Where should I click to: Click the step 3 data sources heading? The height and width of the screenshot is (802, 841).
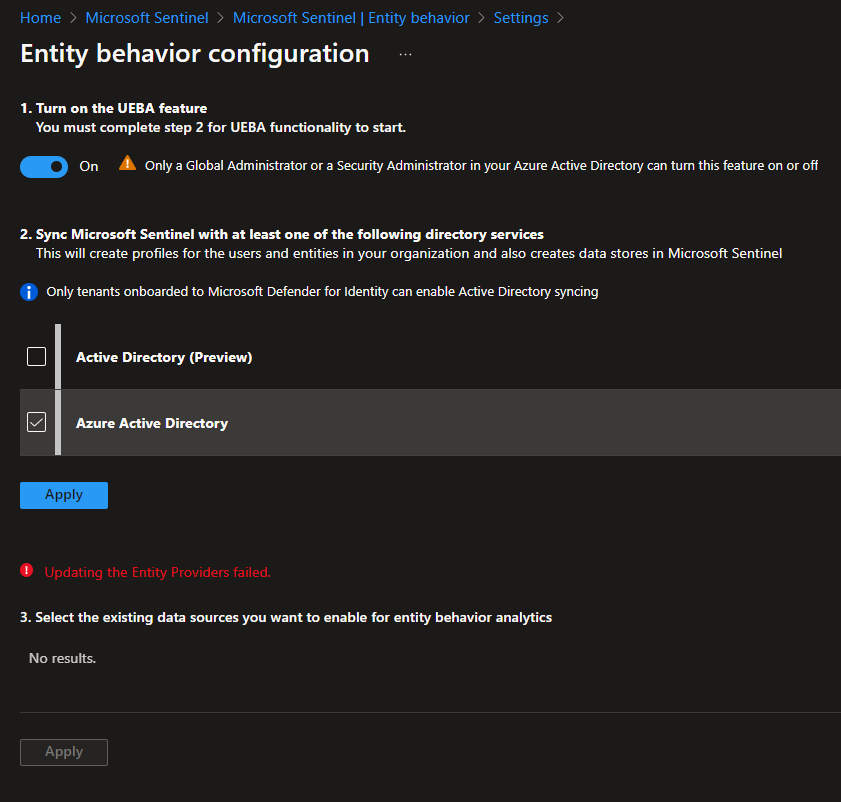[x=286, y=617]
